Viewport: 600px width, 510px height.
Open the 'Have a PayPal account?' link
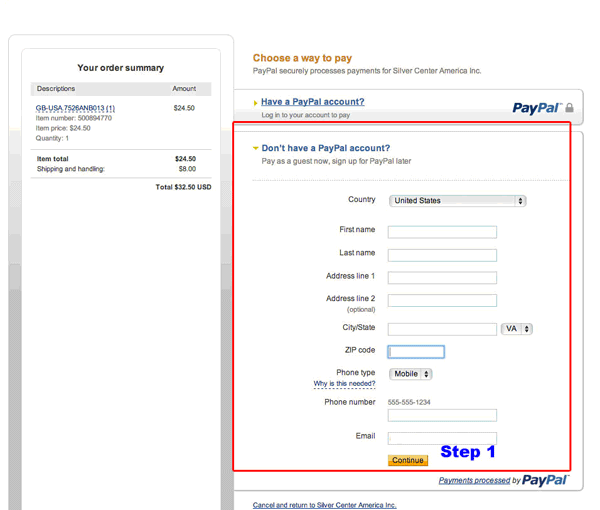pos(313,102)
